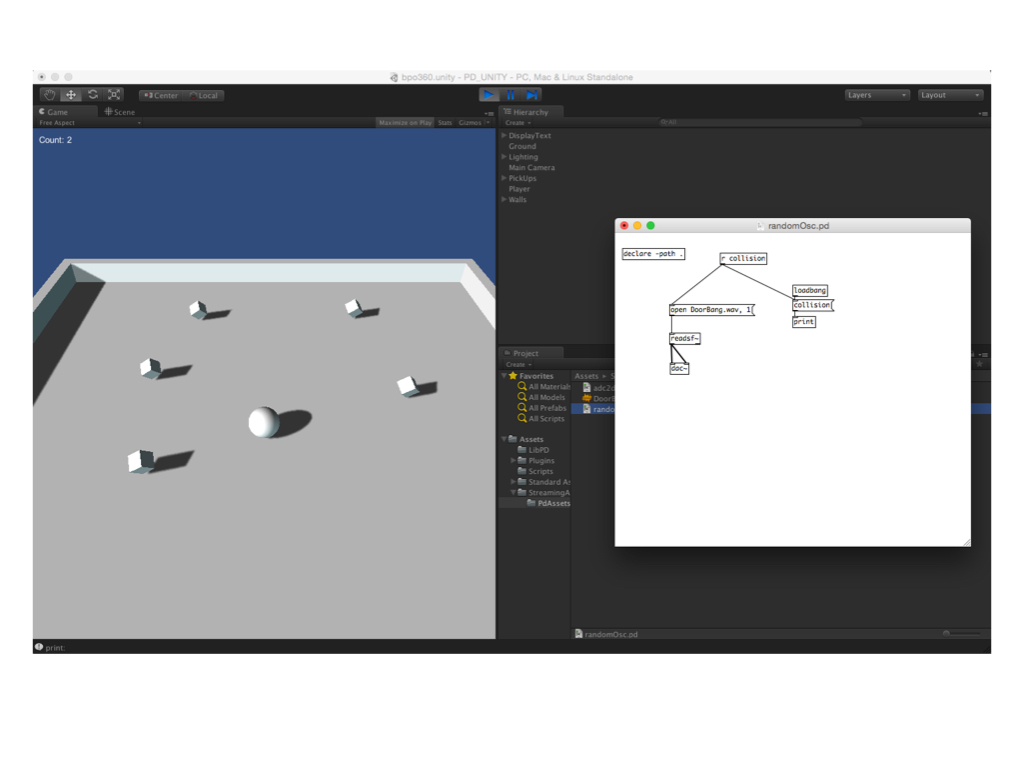The width and height of the screenshot is (1024, 768).
Task: Select the Main Camera object
Action: tap(531, 168)
